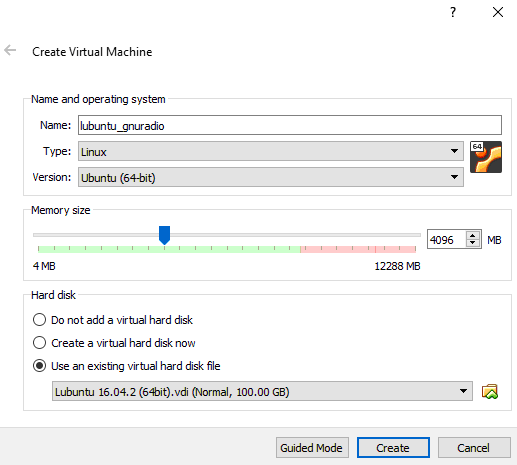Select Do not add a virtual hard disk
This screenshot has height=465, width=517.
point(113,320)
